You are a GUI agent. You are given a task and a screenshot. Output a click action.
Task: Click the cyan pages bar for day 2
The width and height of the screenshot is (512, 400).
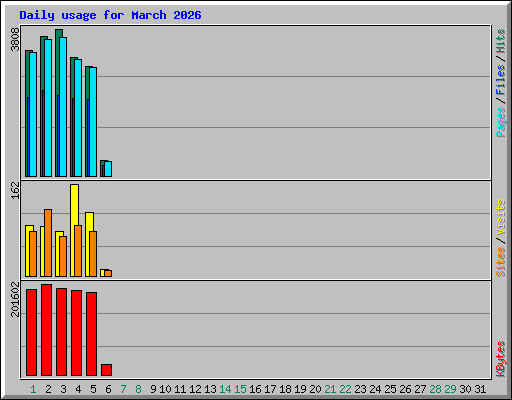48,108
